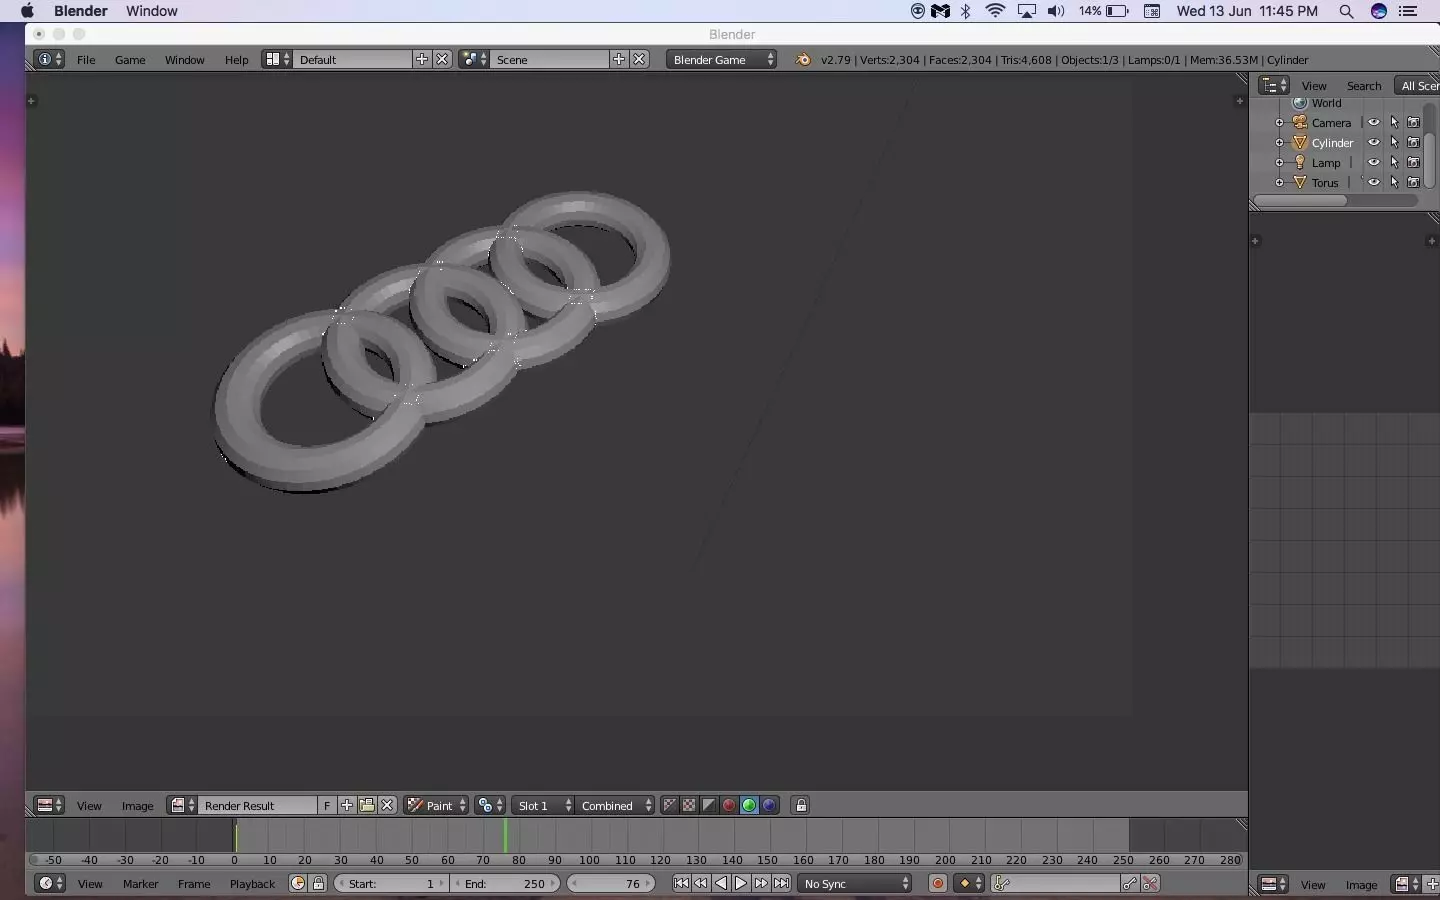Screen dimensions: 1440x900
Task: Toggle the lock icon in image editor header
Action: (x=801, y=805)
